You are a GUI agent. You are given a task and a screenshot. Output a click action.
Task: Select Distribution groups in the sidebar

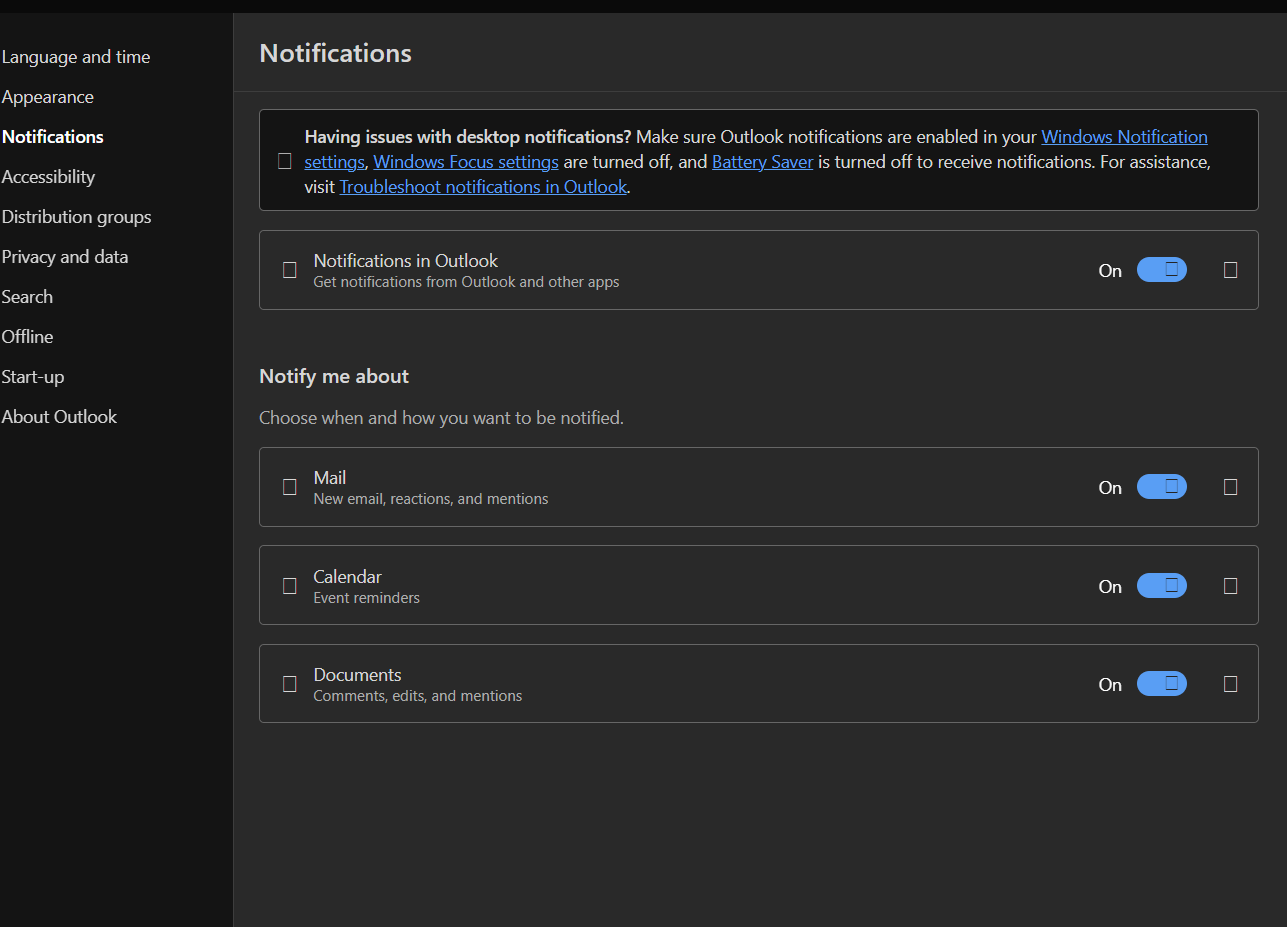pos(77,217)
